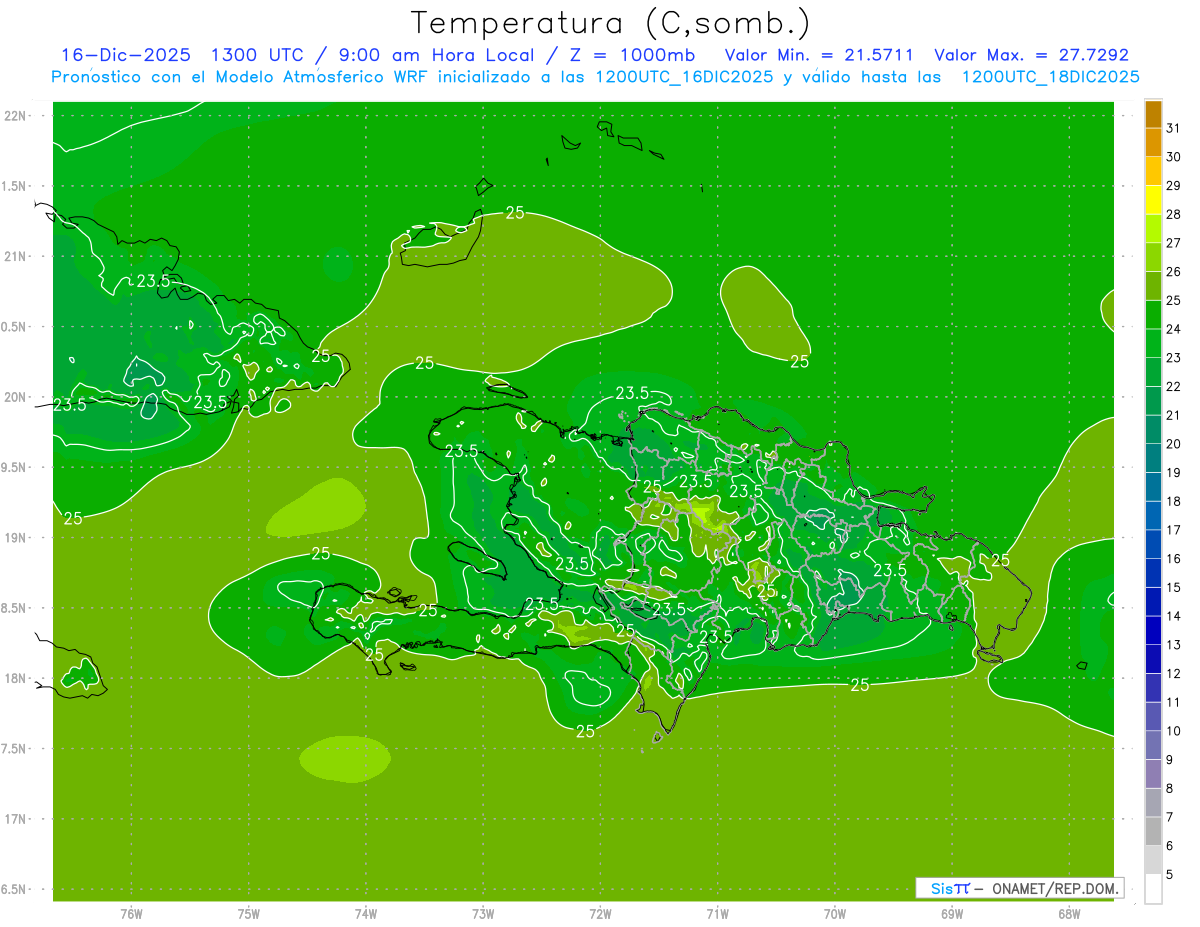This screenshot has width=1200, height=927.
Task: Click the '73W' longitude axis label
Action: pyautogui.click(x=483, y=914)
